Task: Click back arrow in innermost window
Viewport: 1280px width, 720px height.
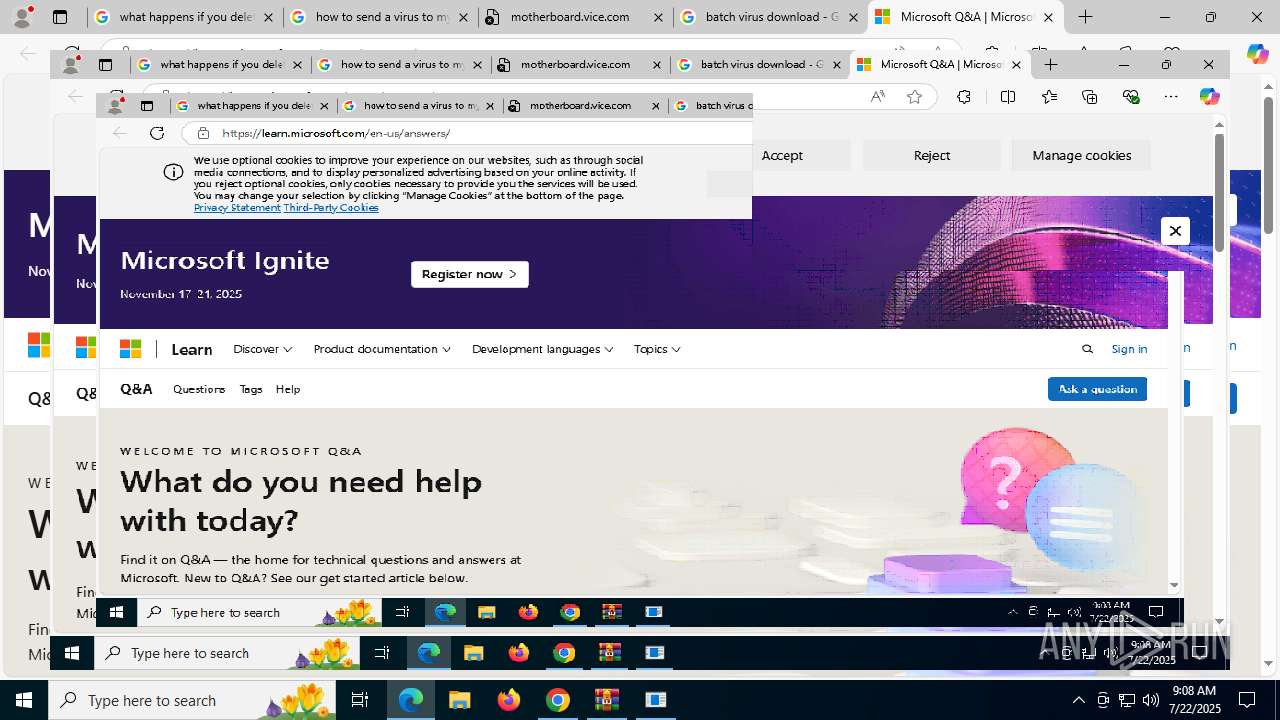Action: coord(119,133)
